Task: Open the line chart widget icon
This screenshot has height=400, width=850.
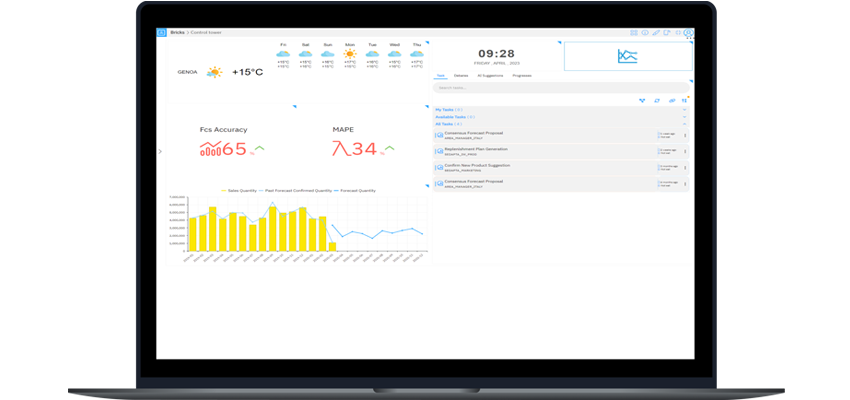Action: point(627,56)
